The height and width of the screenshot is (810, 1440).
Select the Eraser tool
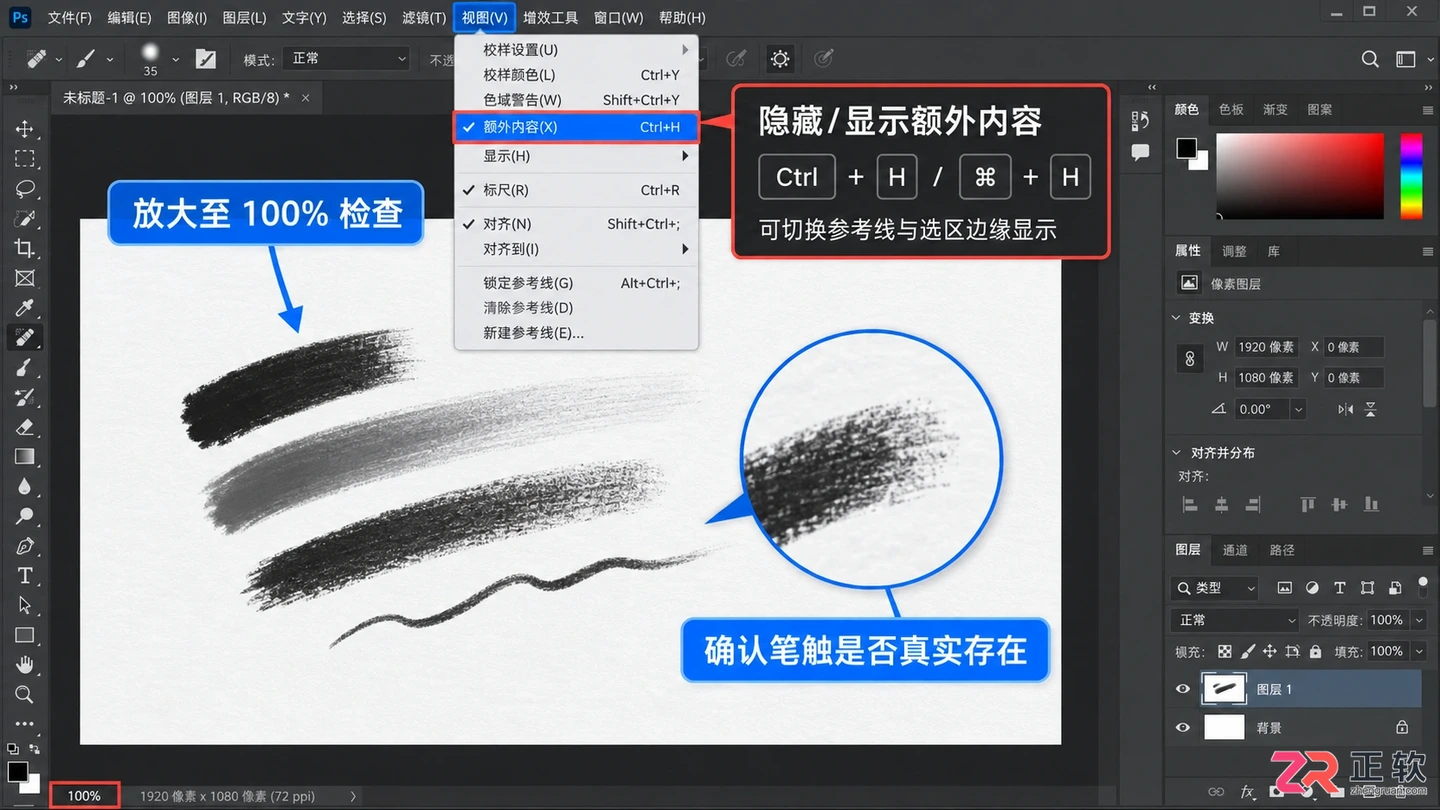(25, 427)
